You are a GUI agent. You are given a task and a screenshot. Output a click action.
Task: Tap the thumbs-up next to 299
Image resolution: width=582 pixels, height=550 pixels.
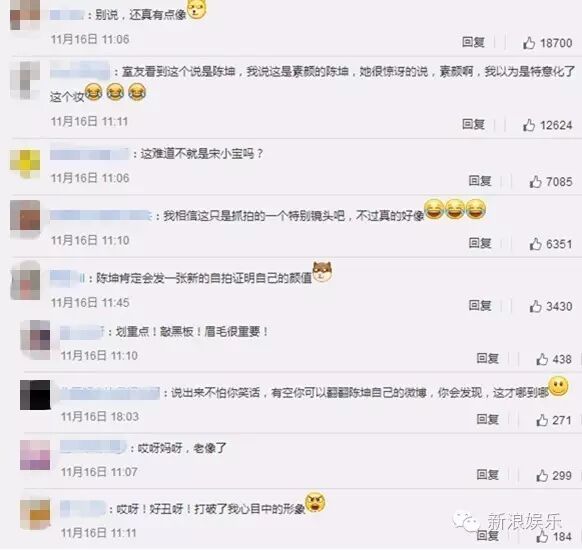542,475
